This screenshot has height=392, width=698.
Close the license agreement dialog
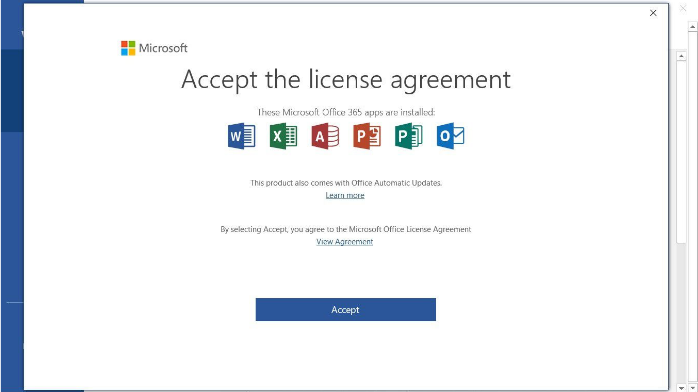tap(653, 13)
